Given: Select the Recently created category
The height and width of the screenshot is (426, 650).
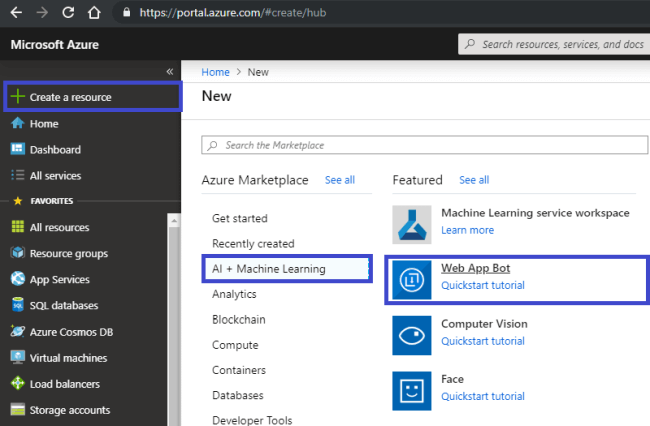Looking at the screenshot, I should 253,244.
